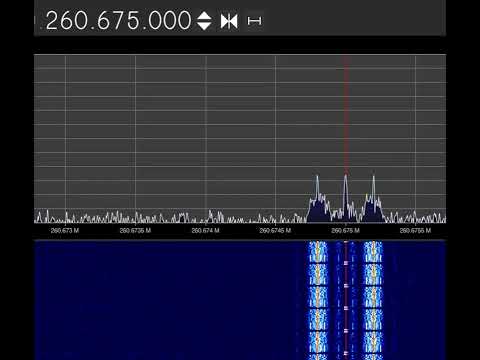Click the 260.674 M axis label
Viewport: 480px width, 360px height.
click(x=205, y=230)
